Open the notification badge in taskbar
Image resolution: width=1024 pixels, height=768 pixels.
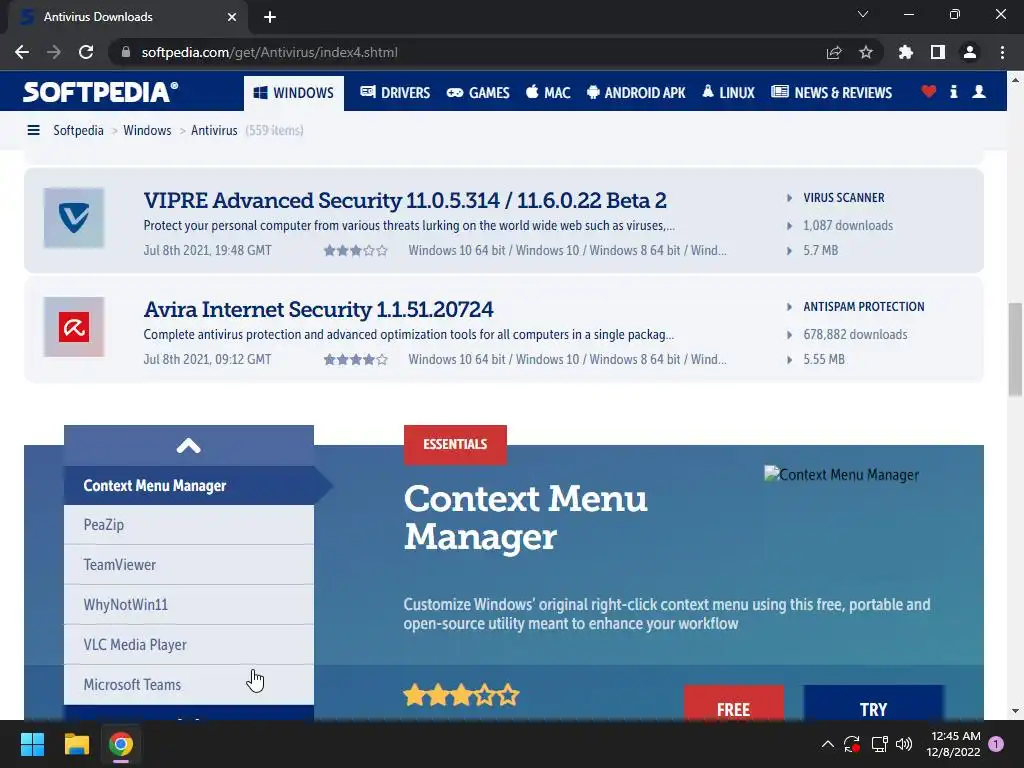(996, 744)
